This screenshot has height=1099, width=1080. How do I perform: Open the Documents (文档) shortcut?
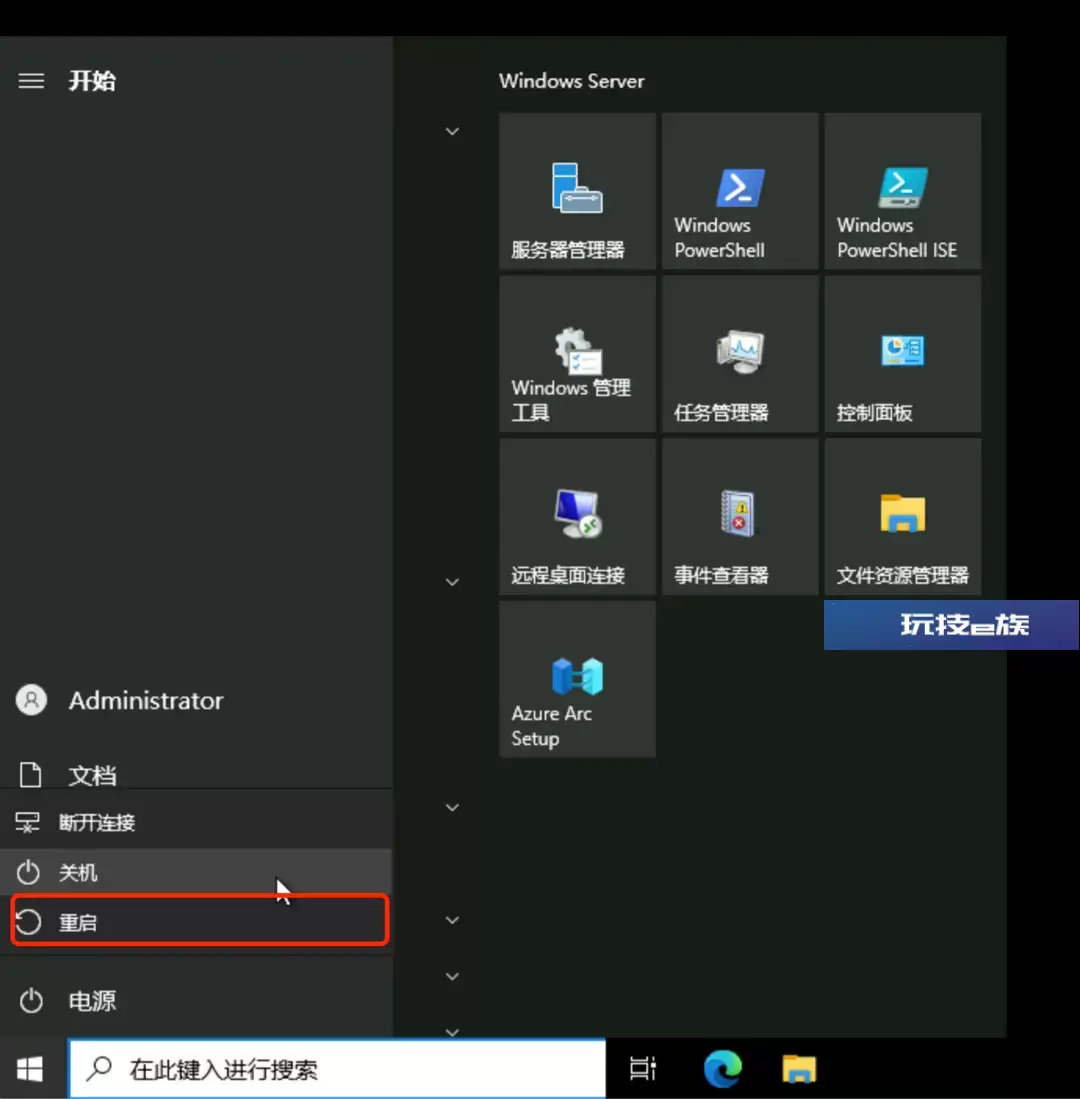pyautogui.click(x=196, y=775)
